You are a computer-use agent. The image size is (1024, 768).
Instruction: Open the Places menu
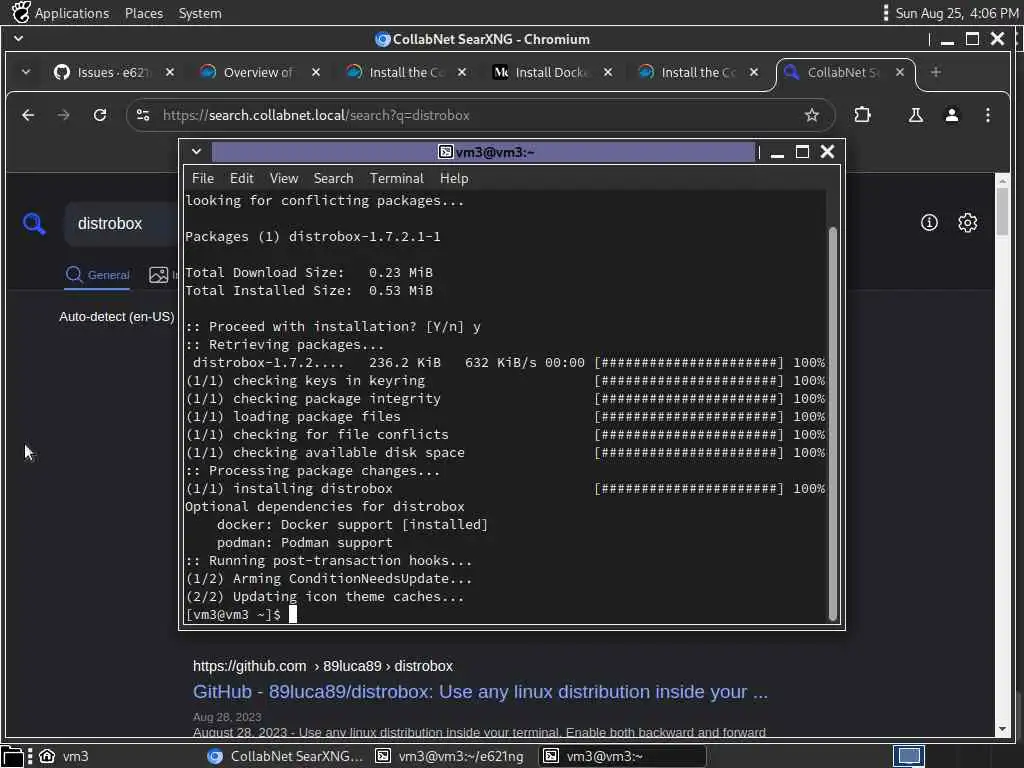click(144, 13)
